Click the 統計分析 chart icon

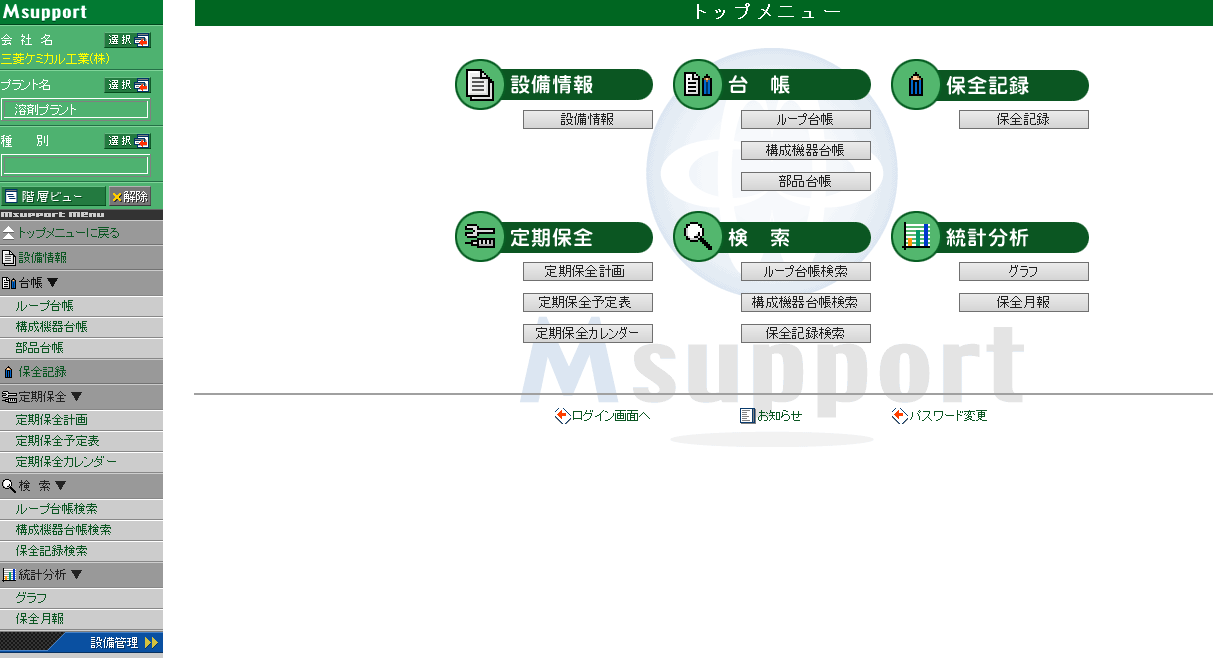pos(916,237)
